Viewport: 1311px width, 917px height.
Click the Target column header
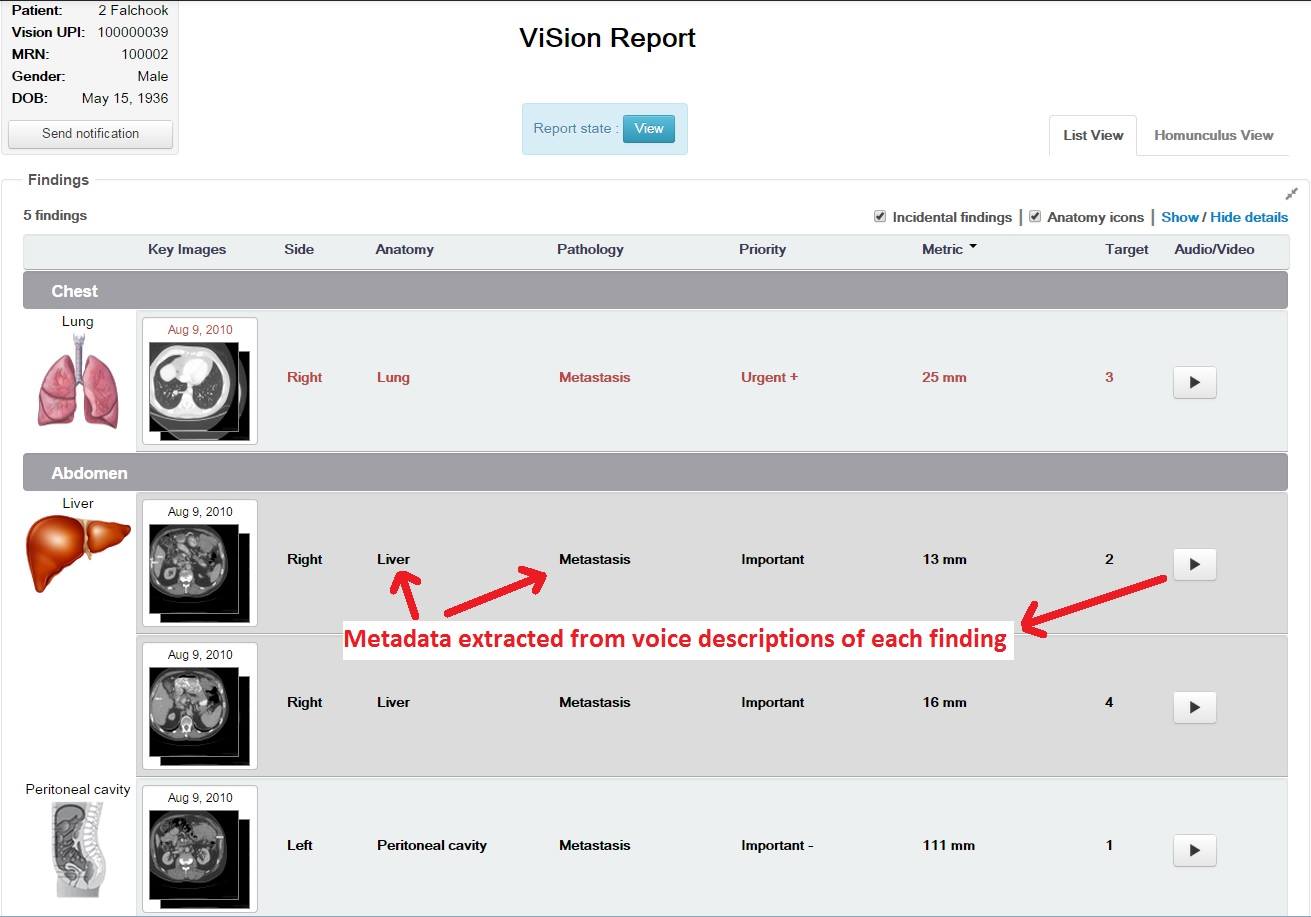[x=1127, y=249]
